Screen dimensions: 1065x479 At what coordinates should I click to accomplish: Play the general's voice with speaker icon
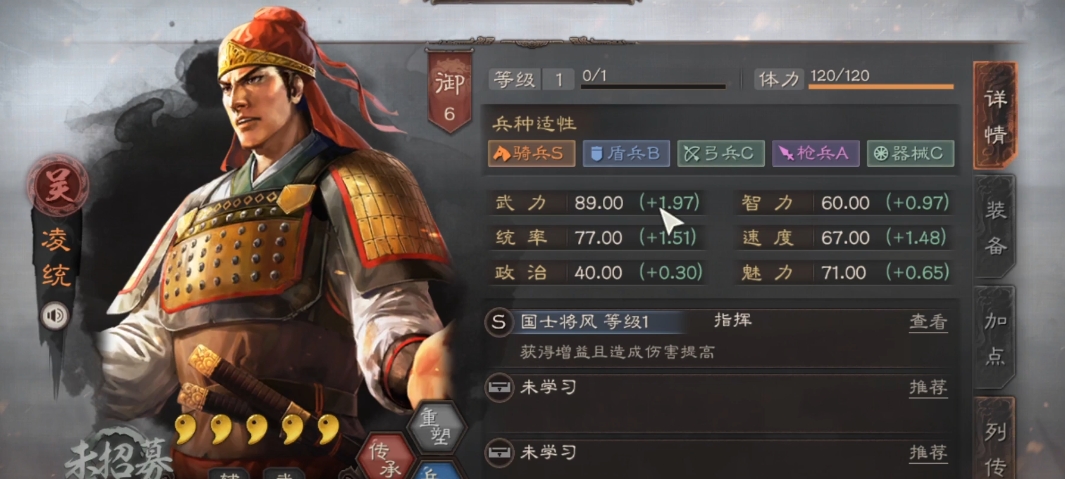55,316
